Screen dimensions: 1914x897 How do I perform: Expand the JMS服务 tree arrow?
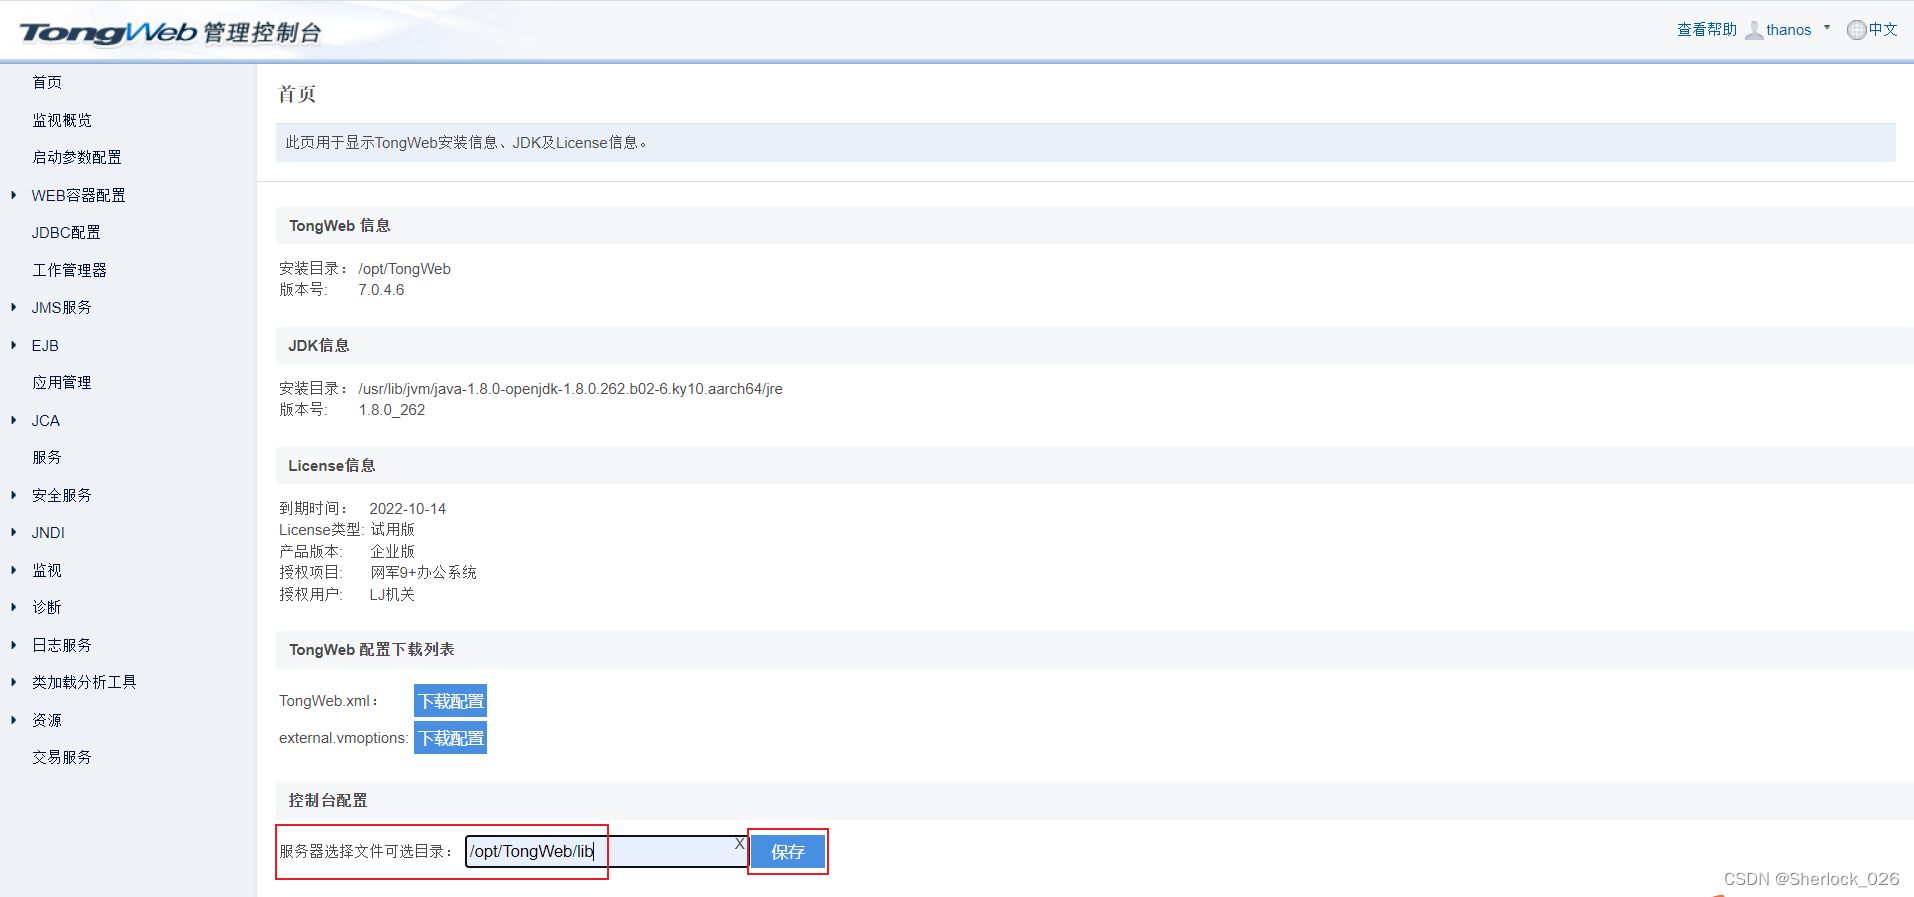click(x=13, y=307)
